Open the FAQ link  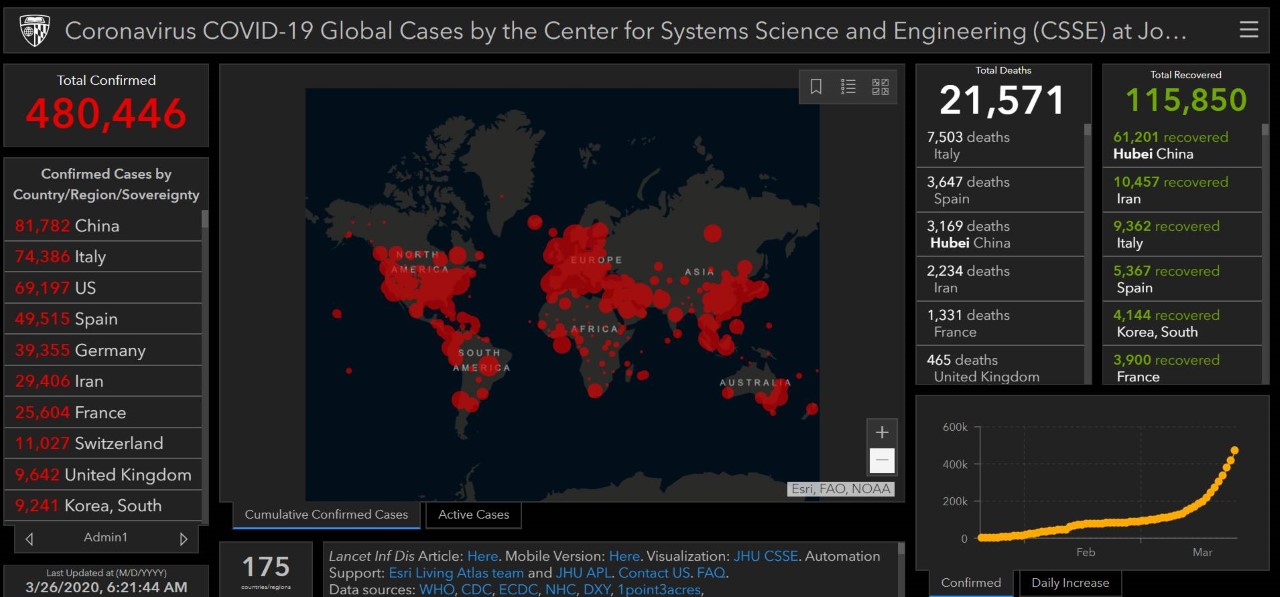click(x=711, y=573)
